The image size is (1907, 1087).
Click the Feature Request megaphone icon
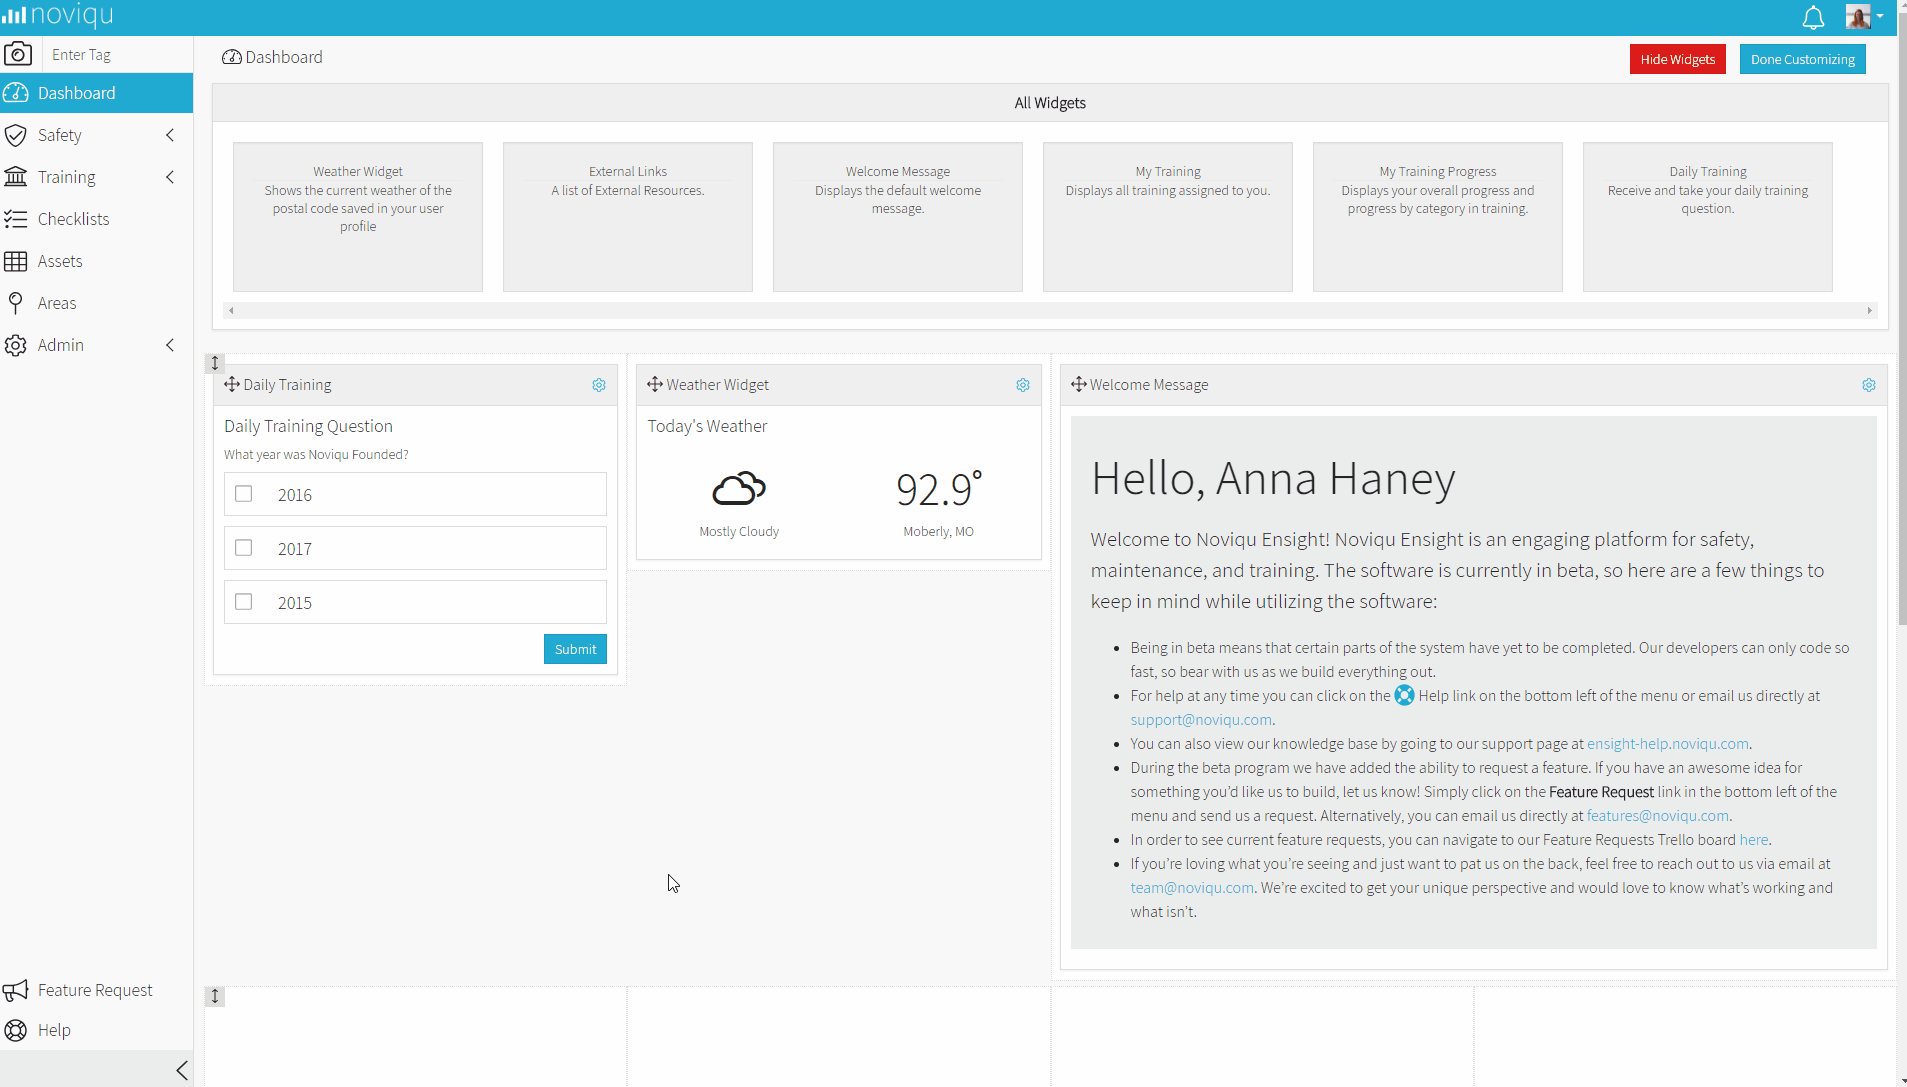[x=15, y=990]
